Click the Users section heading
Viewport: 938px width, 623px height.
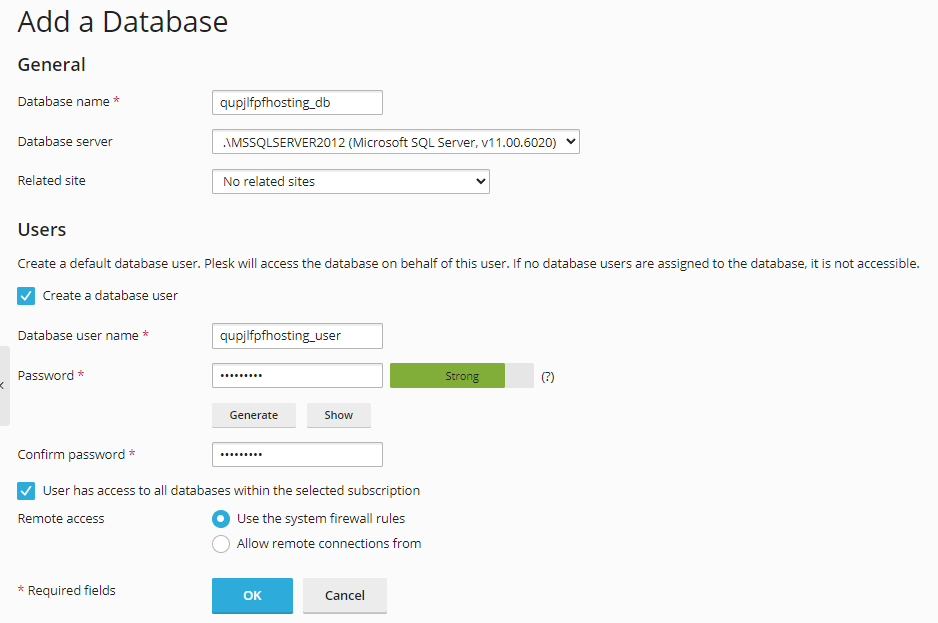click(x=42, y=230)
